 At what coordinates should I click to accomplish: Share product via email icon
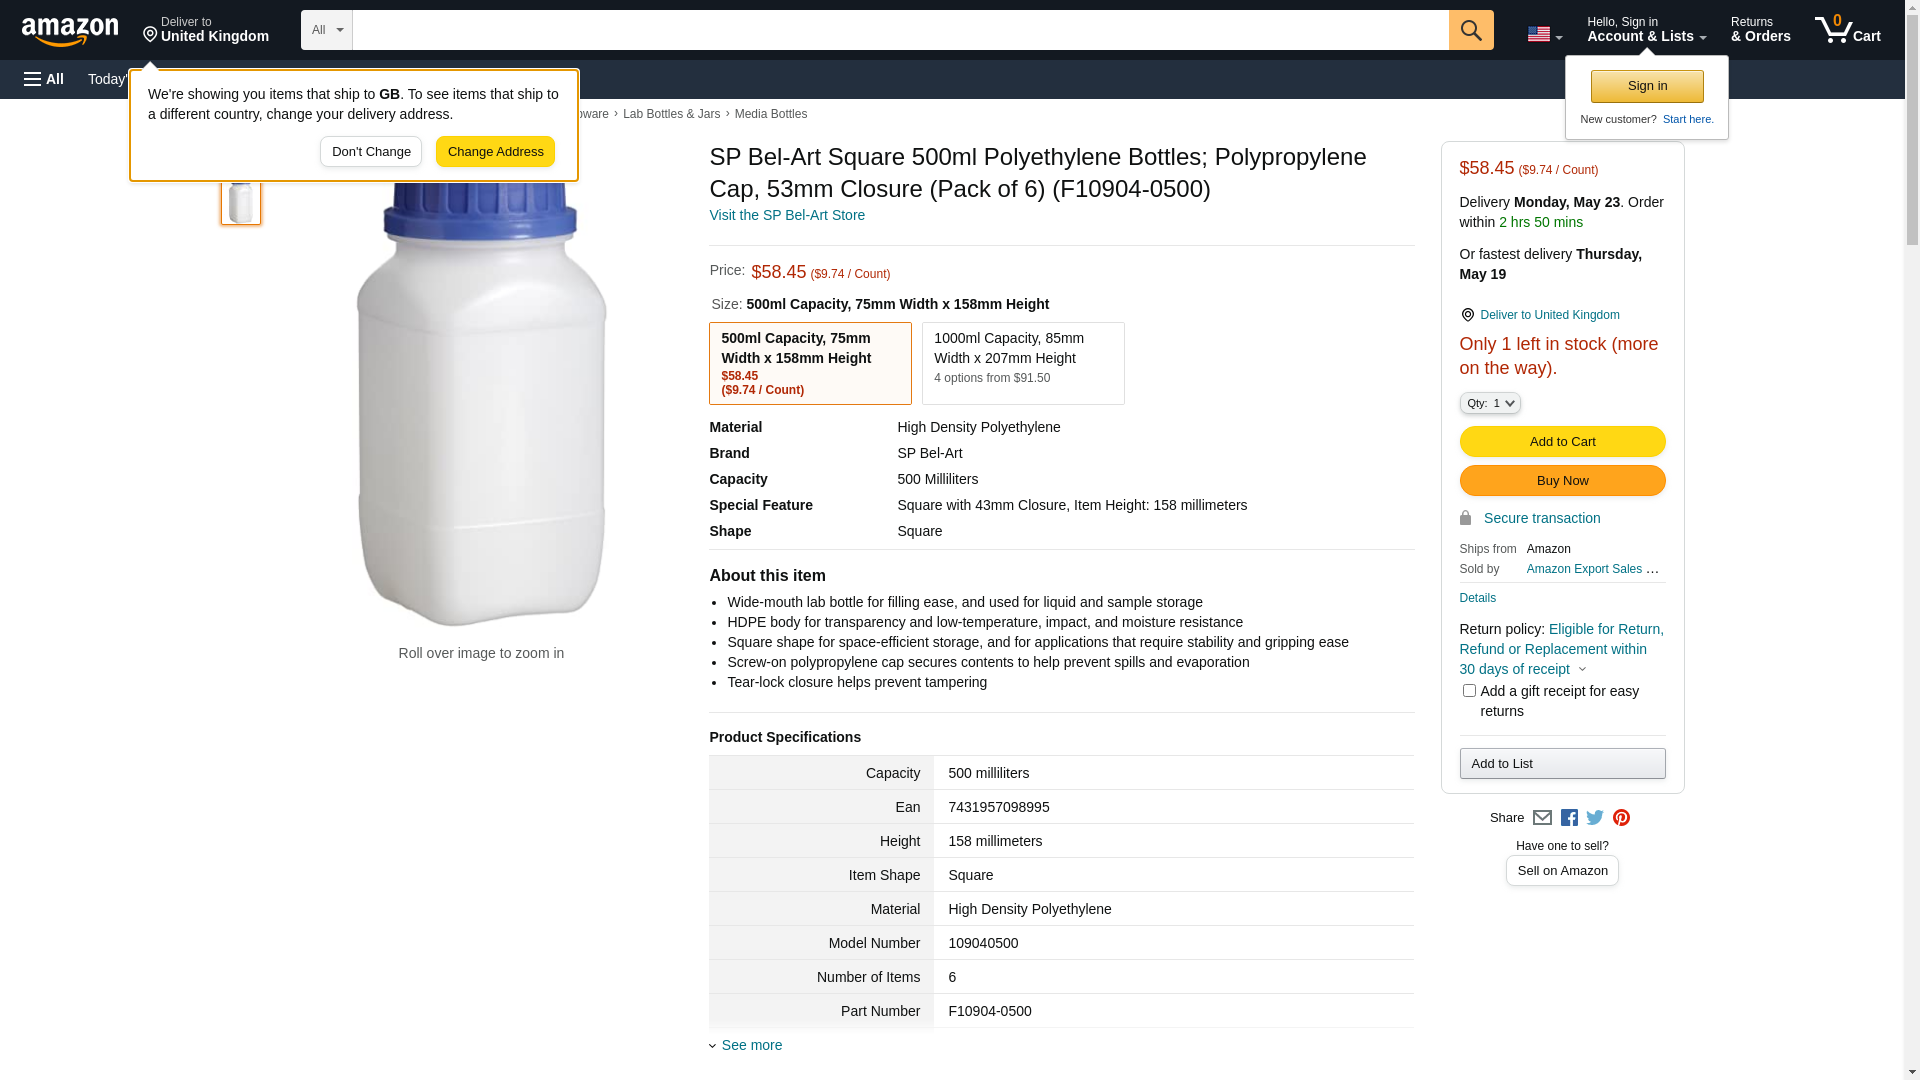tap(1542, 818)
